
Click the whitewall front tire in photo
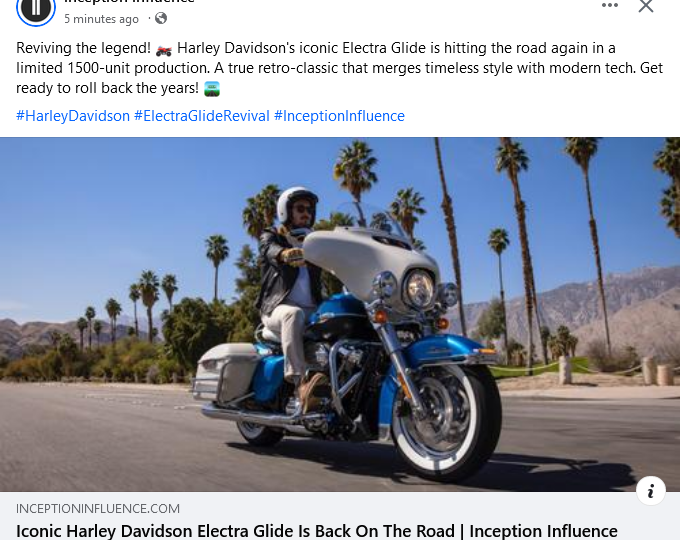click(446, 423)
